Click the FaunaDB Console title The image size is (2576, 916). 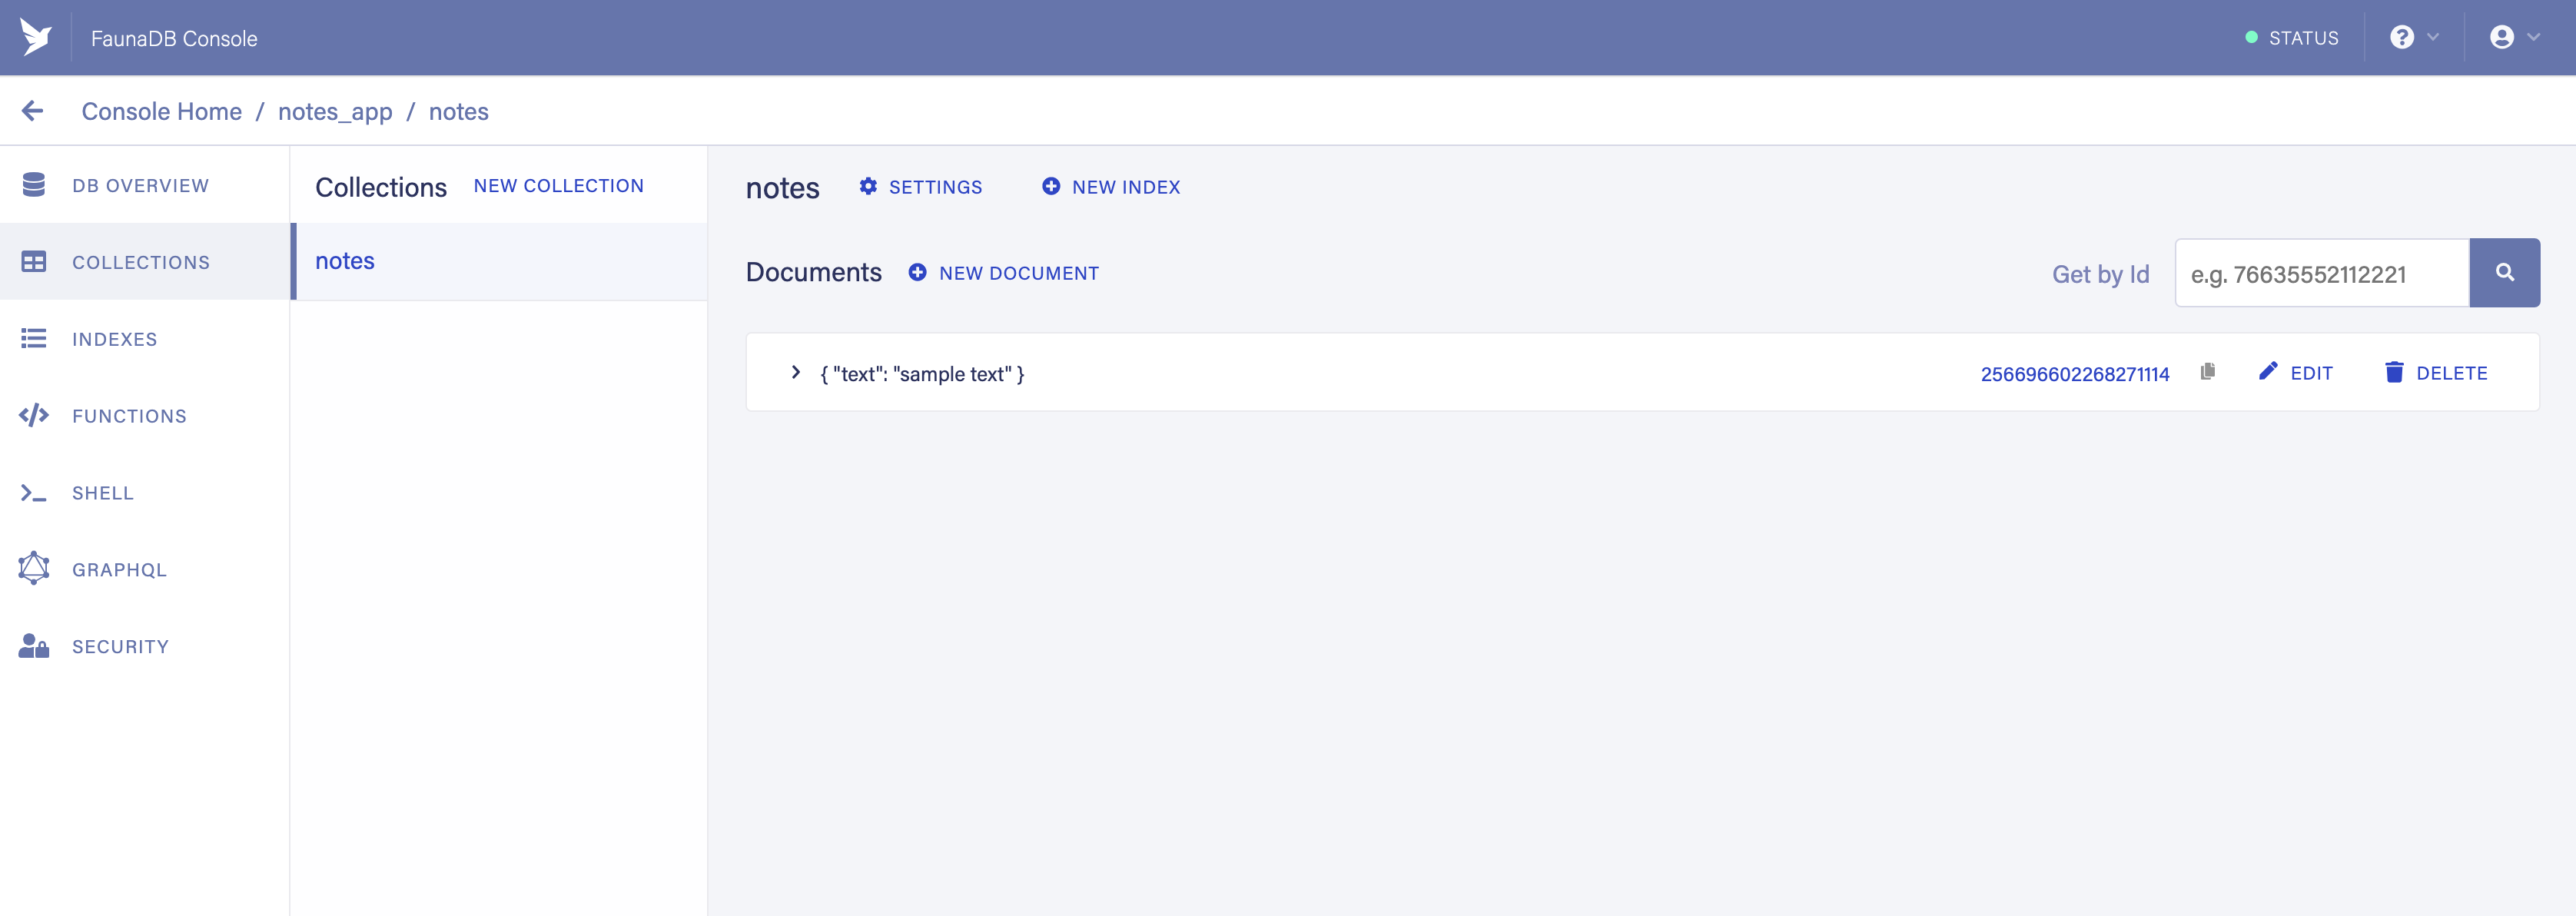click(174, 38)
